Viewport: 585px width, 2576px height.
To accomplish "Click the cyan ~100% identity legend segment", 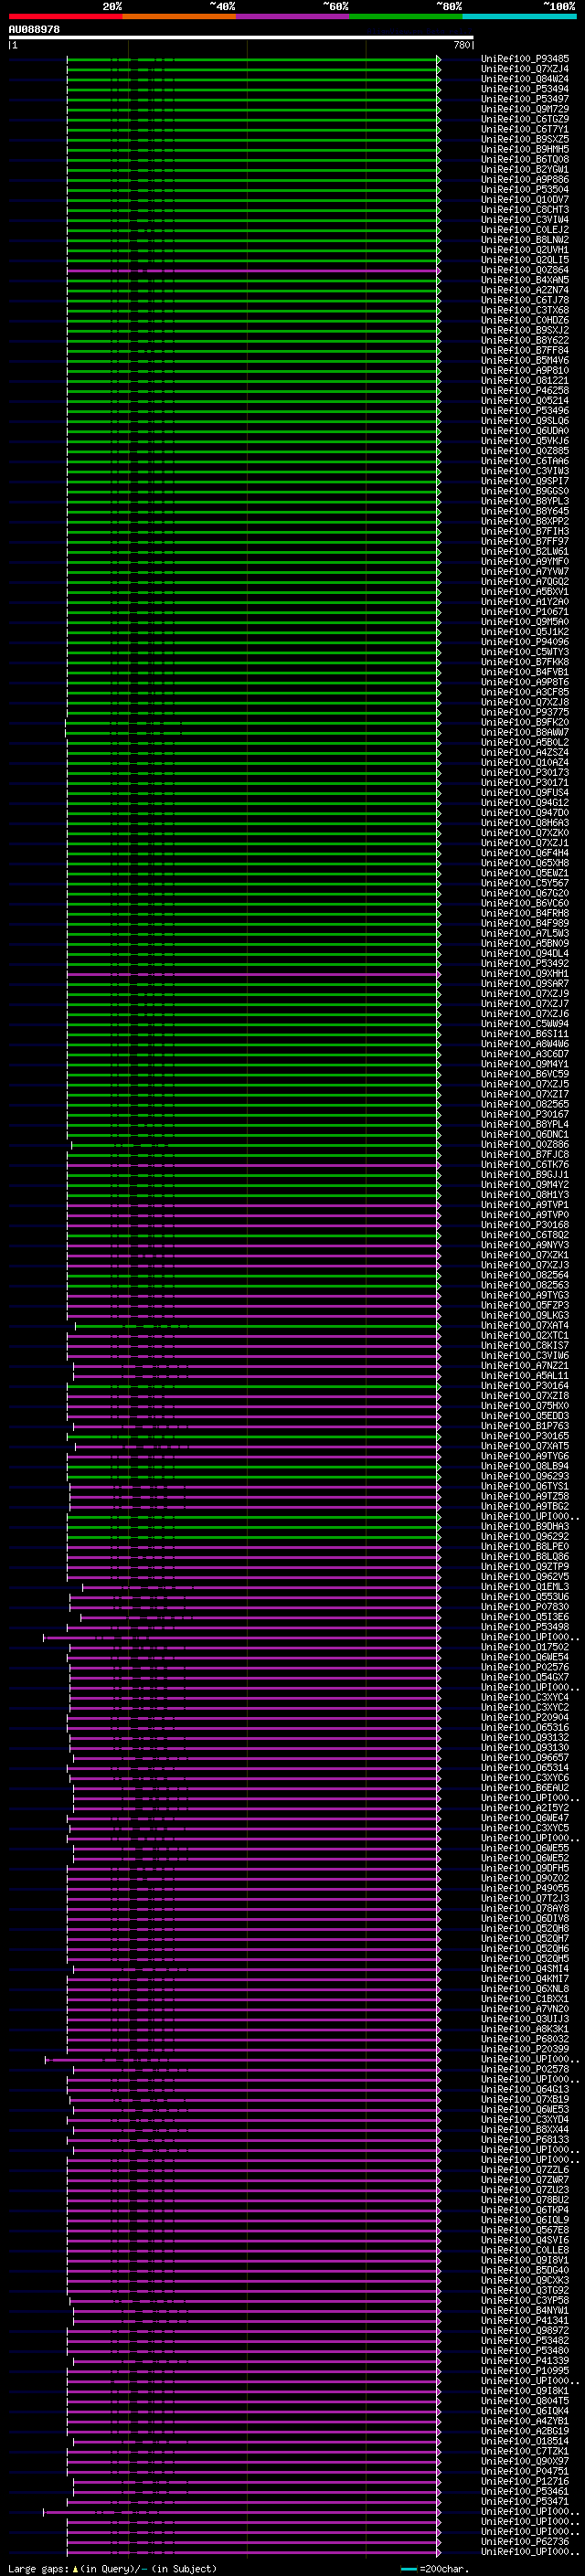I will point(520,16).
